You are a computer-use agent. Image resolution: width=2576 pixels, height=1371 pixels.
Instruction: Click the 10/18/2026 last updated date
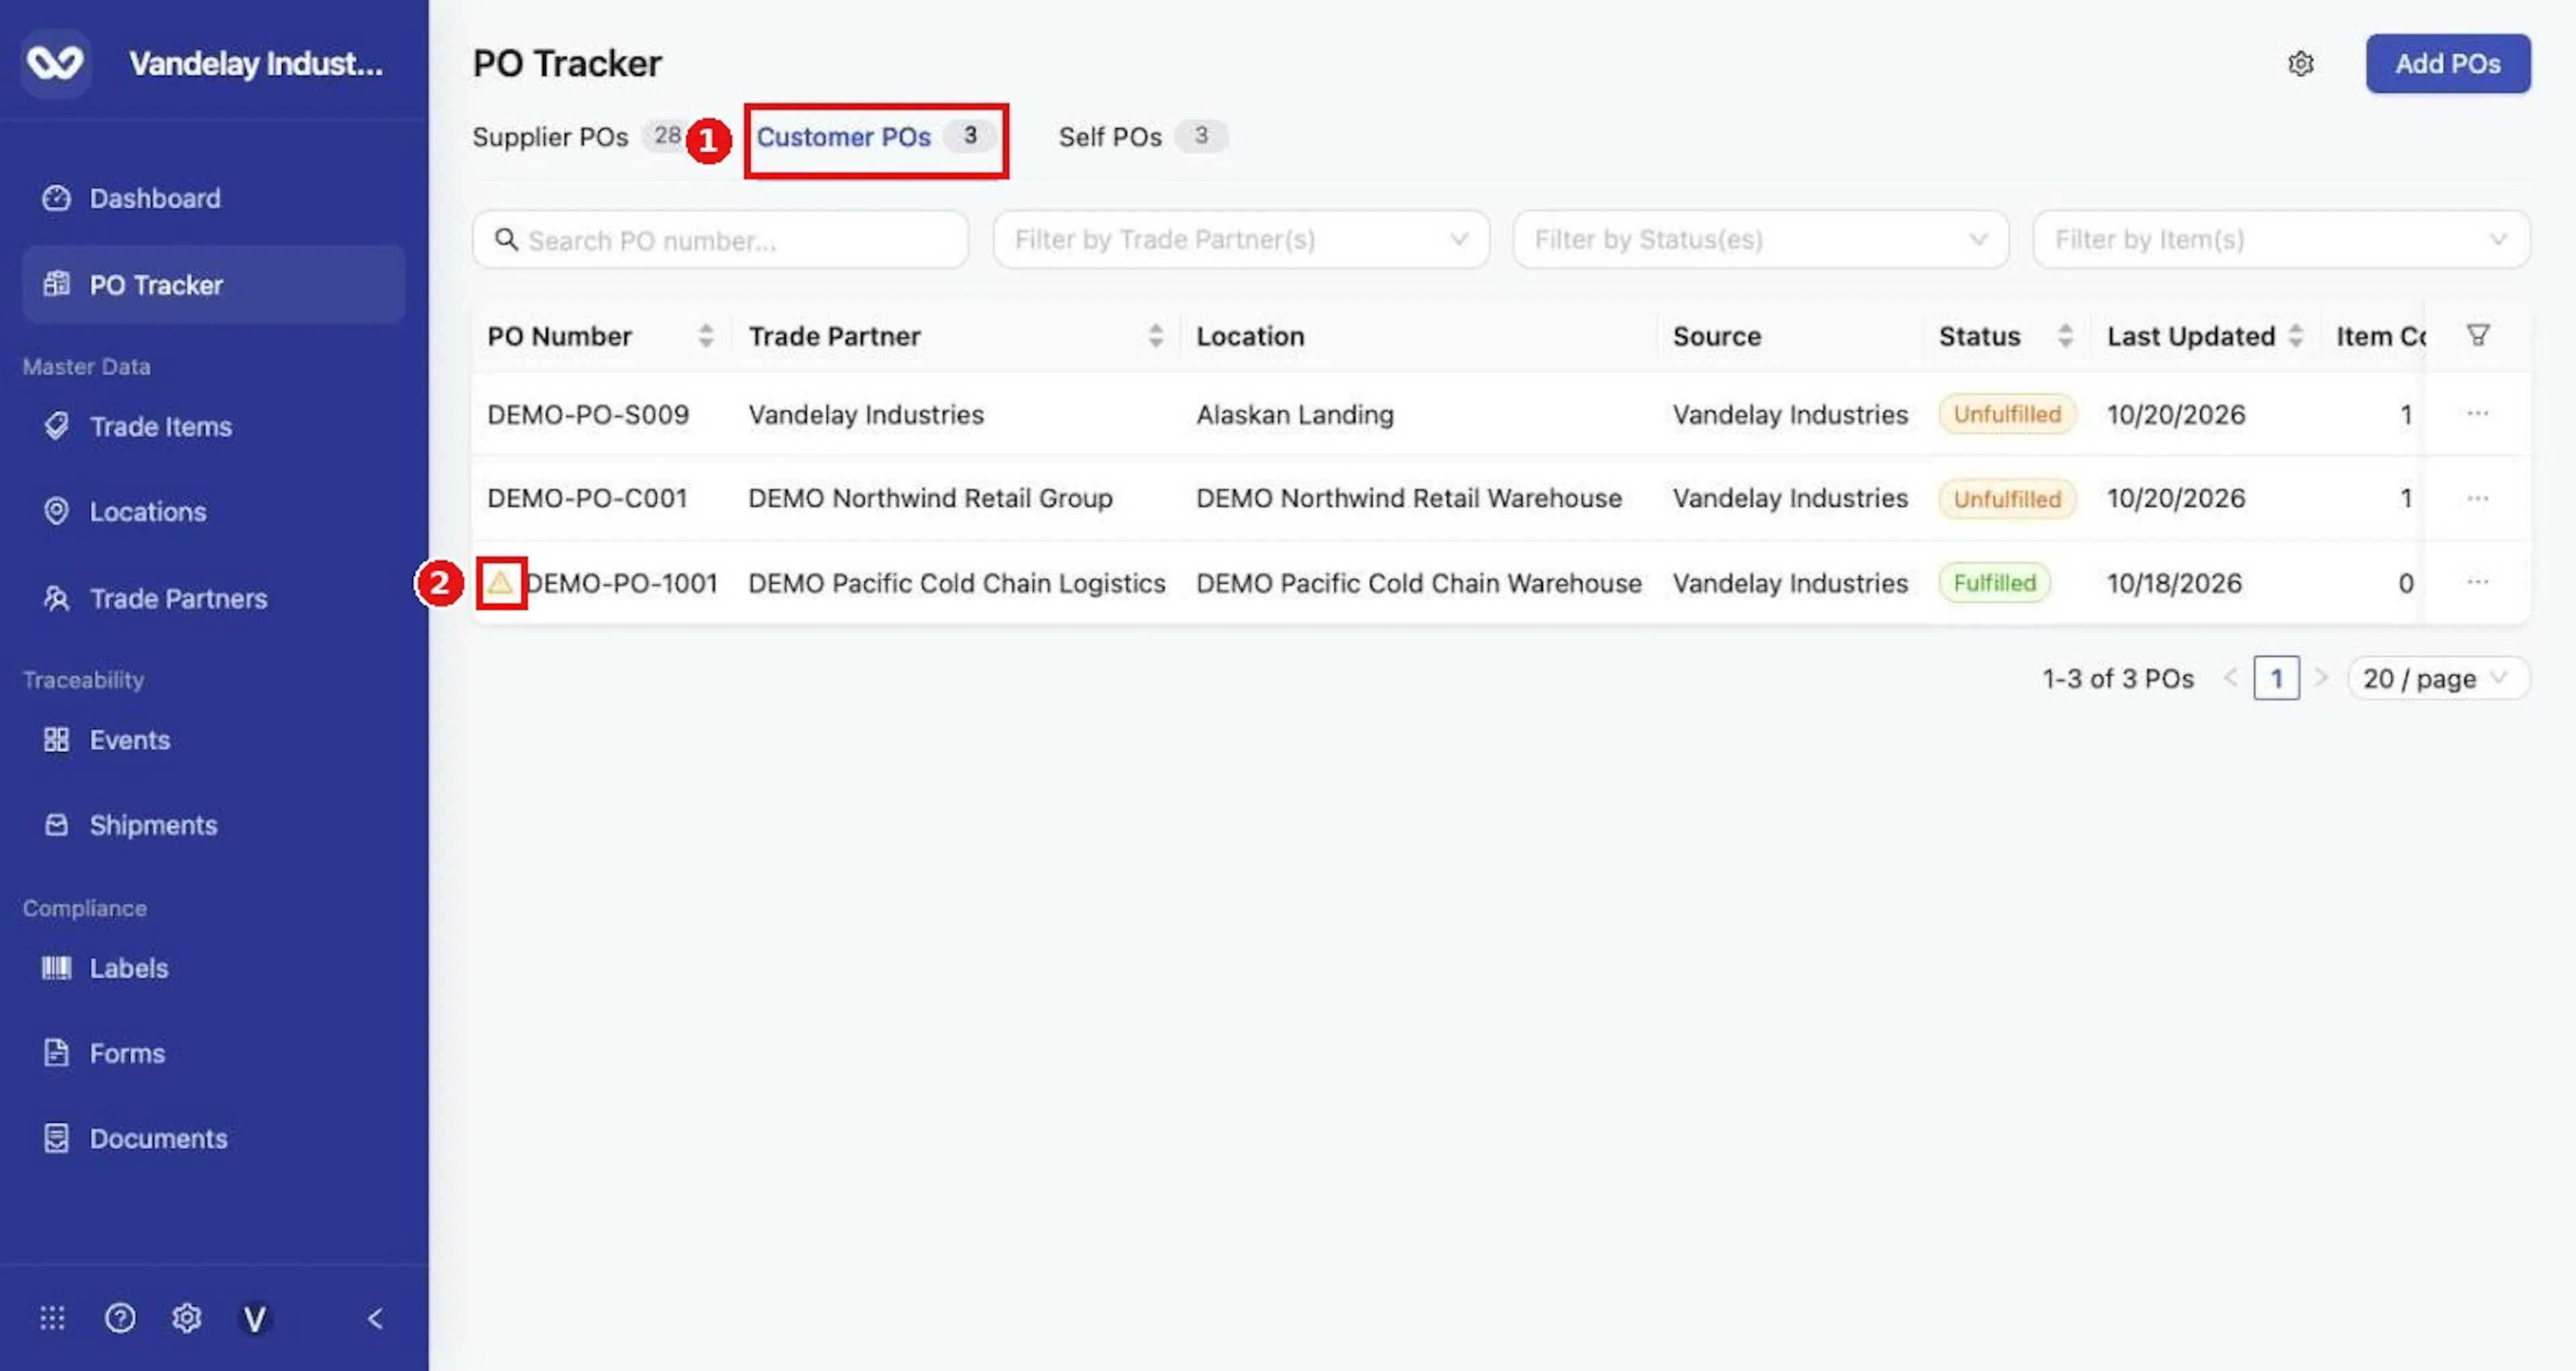click(2174, 583)
